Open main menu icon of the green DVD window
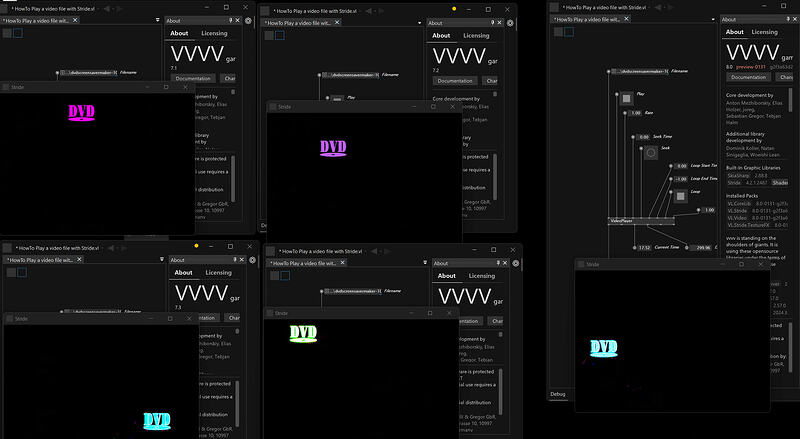 [270, 251]
